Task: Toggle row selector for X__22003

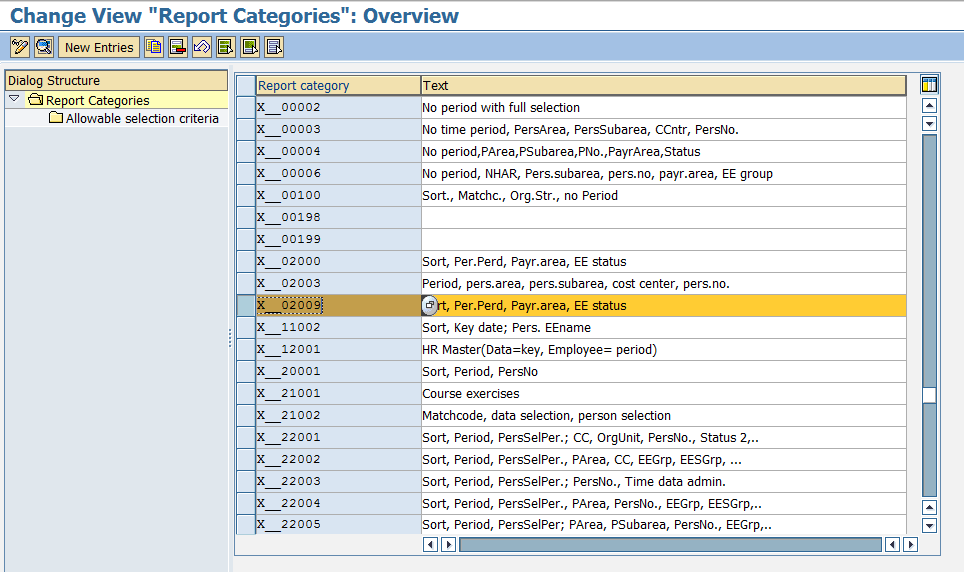Action: click(246, 481)
